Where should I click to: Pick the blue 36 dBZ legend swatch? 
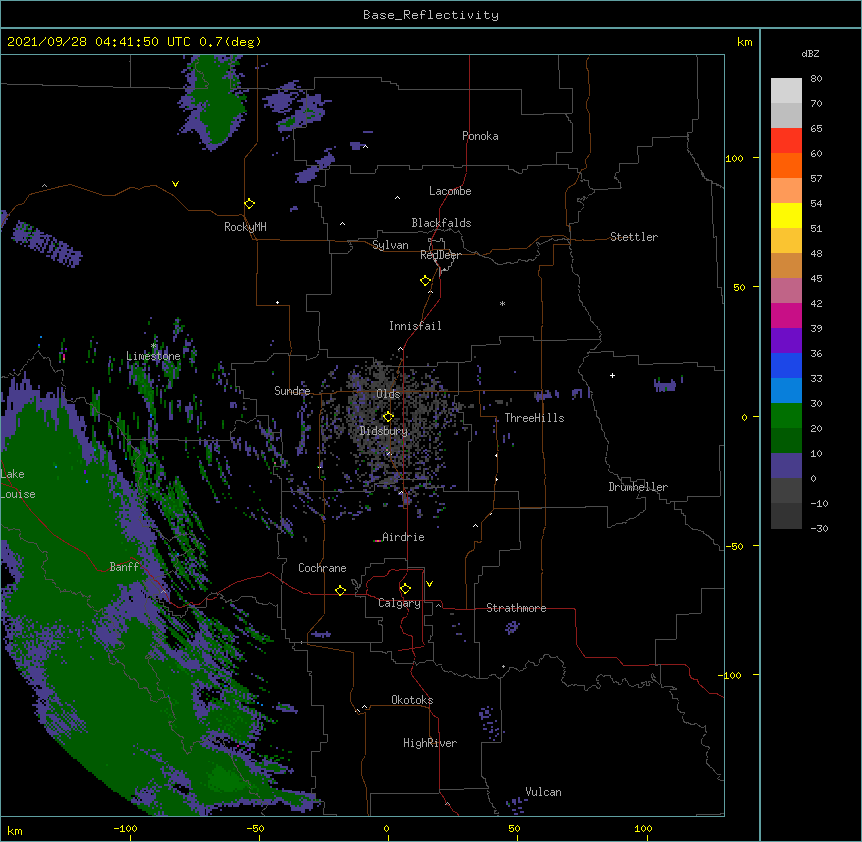pyautogui.click(x=786, y=365)
